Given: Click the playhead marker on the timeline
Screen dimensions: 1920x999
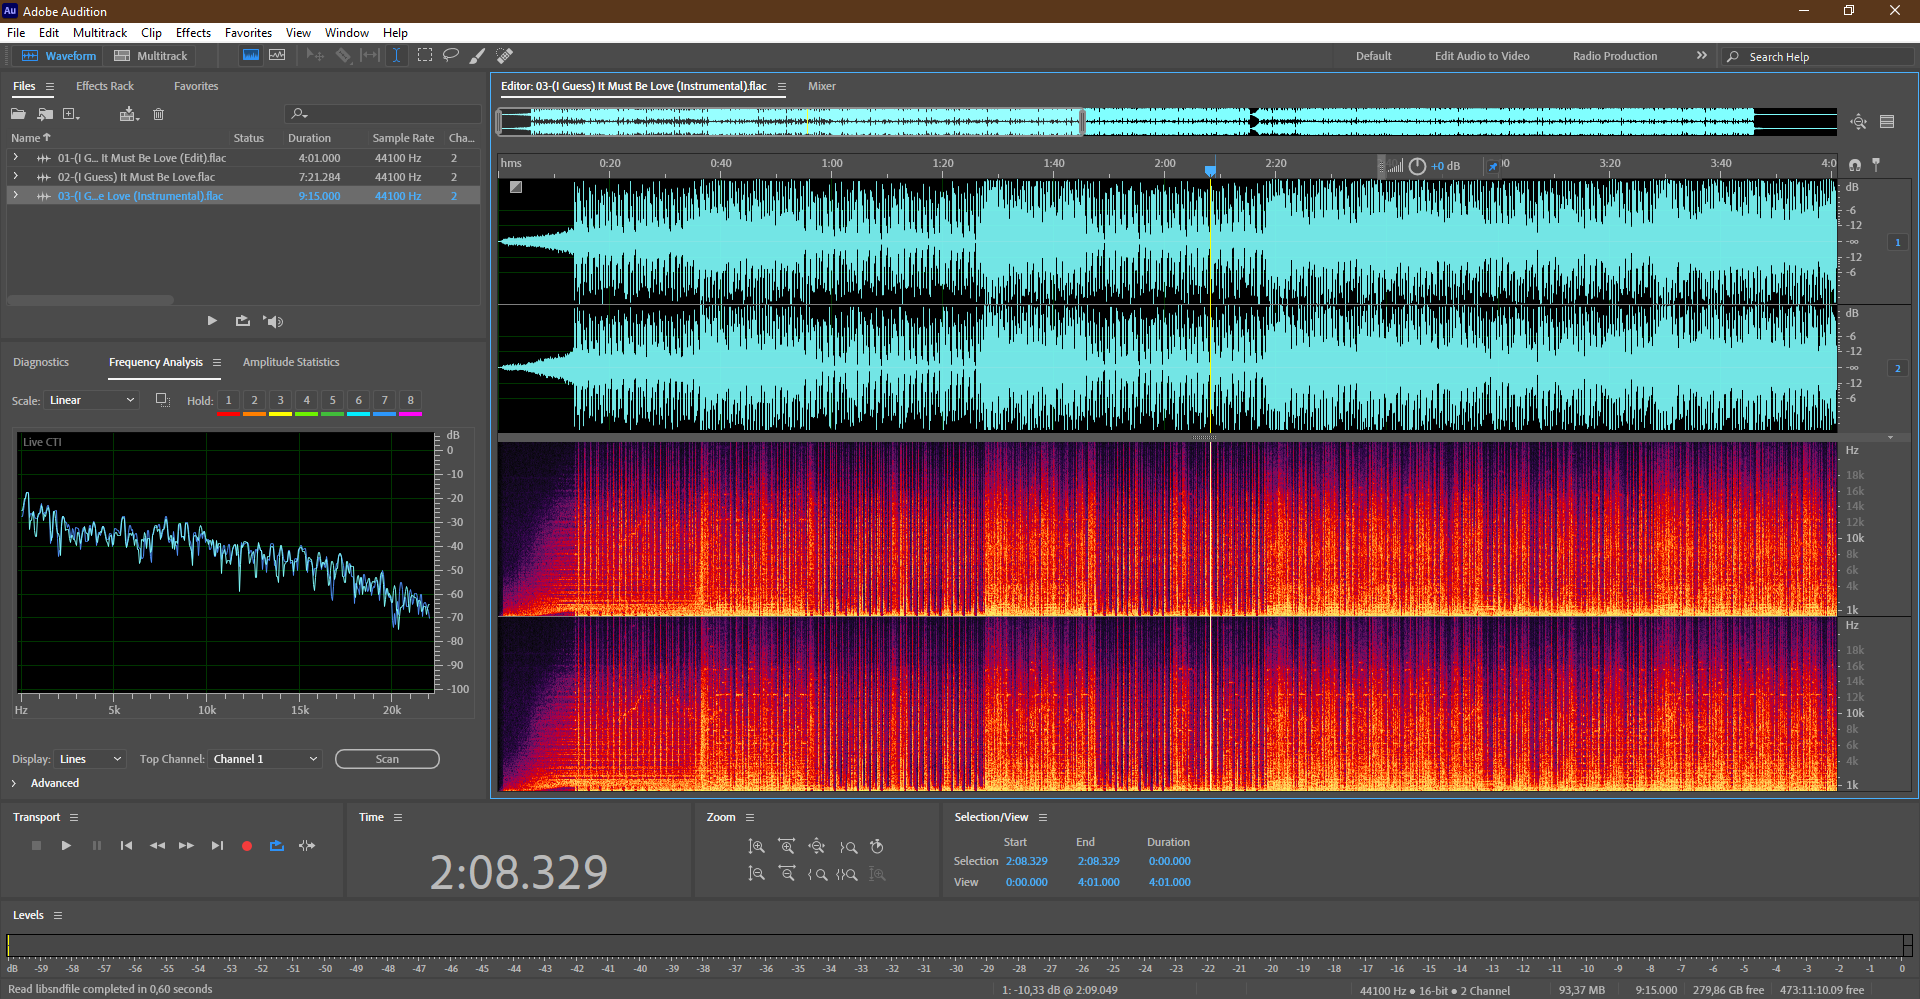Looking at the screenshot, I should 1210,171.
